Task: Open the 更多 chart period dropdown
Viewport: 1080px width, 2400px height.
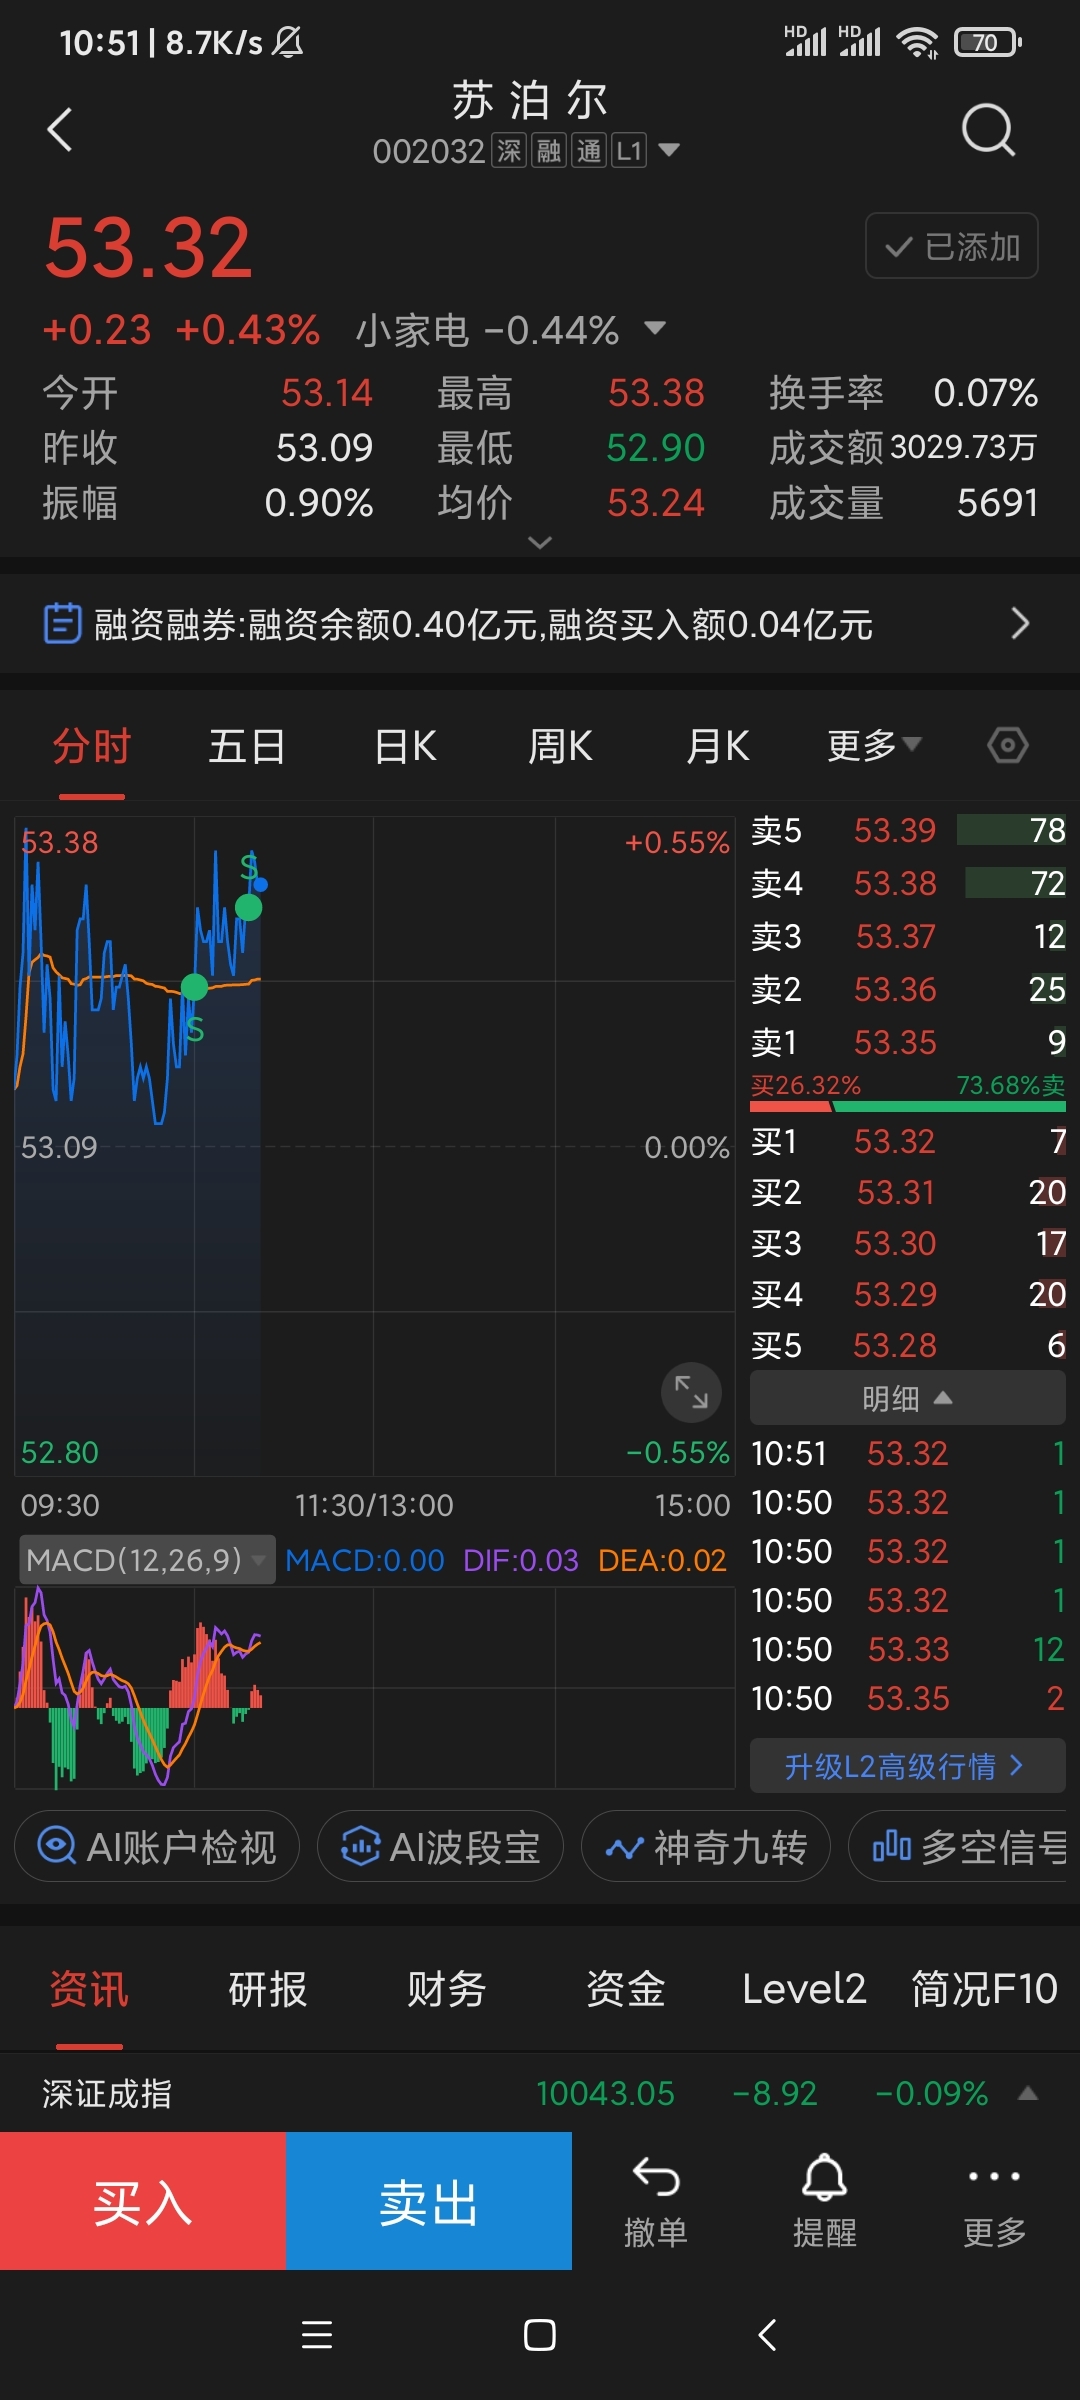Action: [874, 745]
